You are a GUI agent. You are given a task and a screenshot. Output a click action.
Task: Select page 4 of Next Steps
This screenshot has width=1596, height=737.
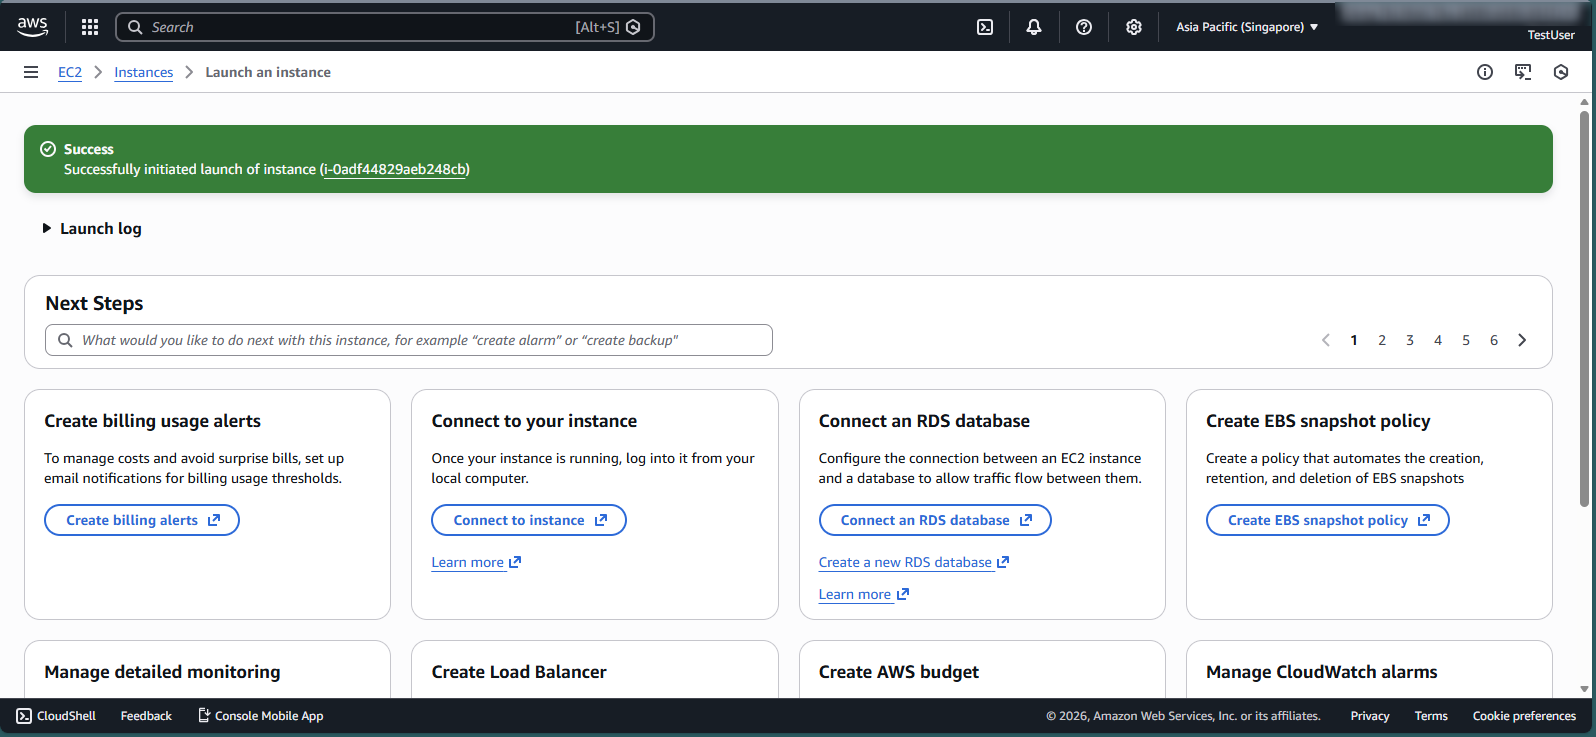coord(1438,340)
